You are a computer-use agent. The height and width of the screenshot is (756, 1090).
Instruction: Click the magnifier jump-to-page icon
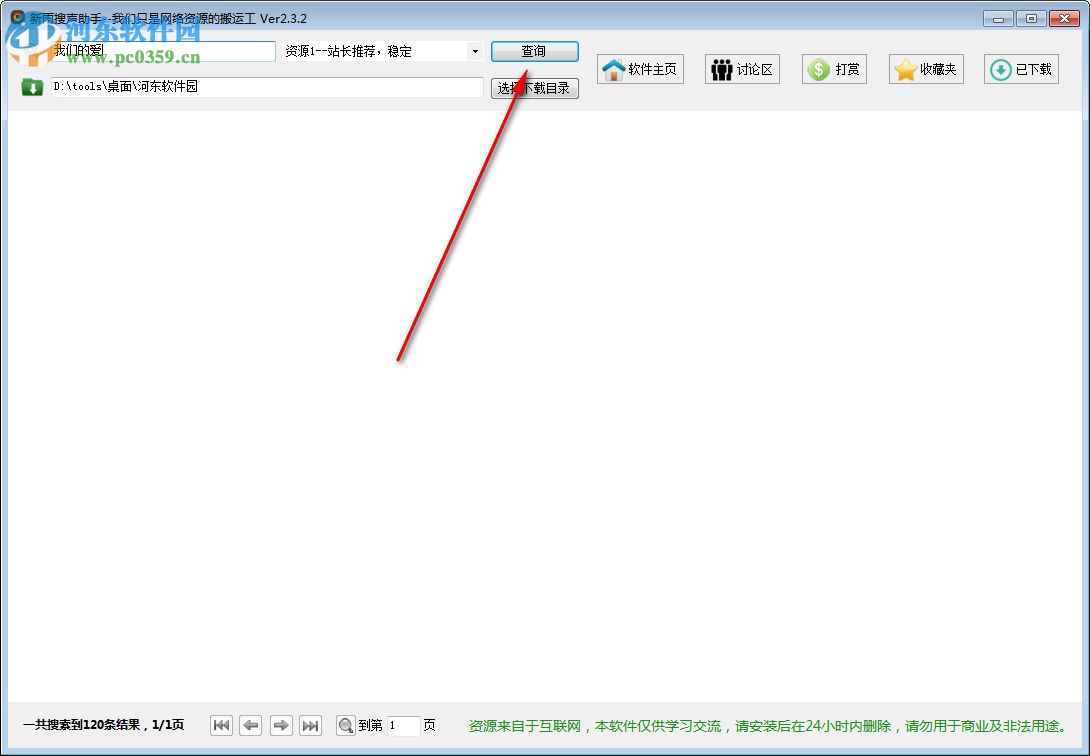tap(345, 725)
